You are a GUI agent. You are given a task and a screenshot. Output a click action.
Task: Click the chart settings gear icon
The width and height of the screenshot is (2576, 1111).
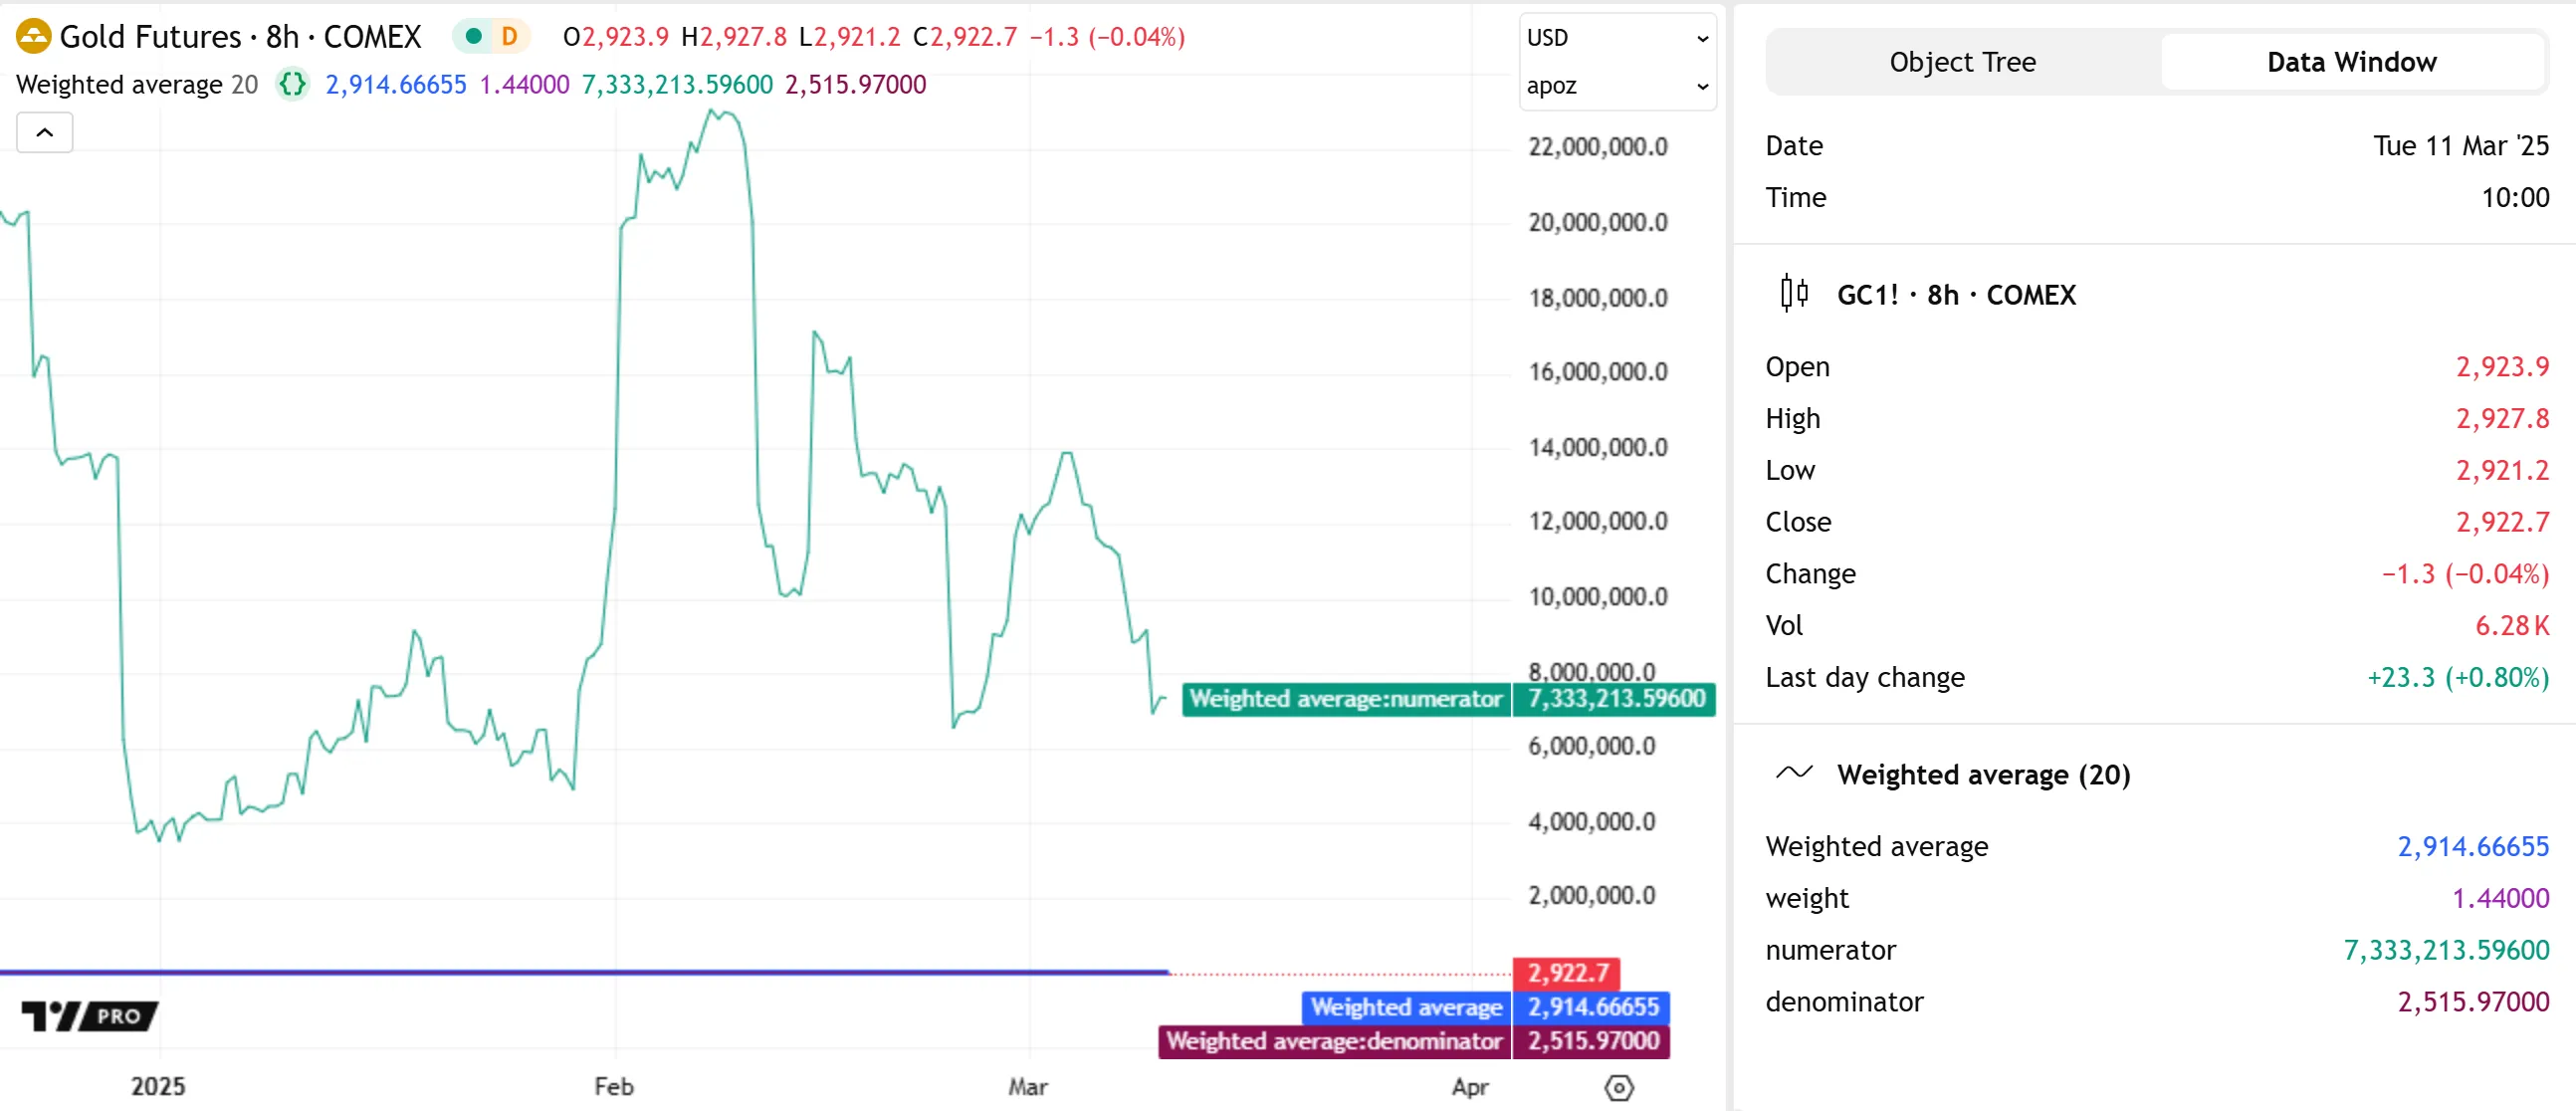click(x=1618, y=1087)
